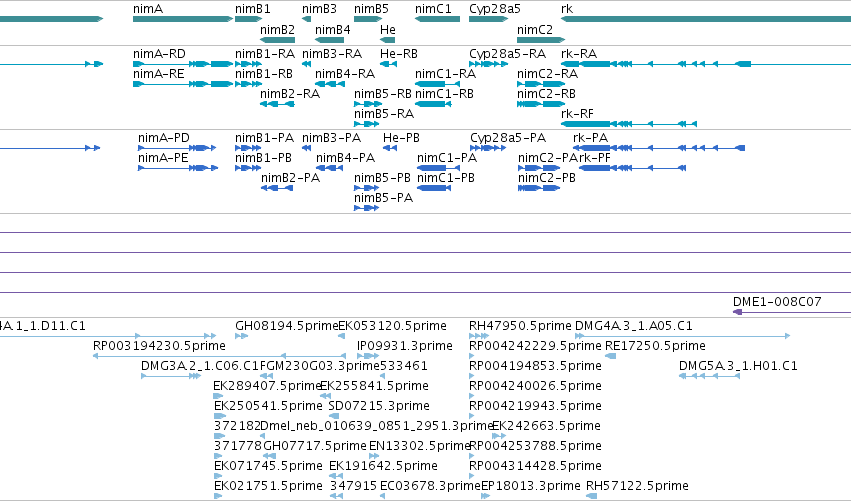Select the RP004219943.5prime EST
This screenshot has width=851, height=501.
[x=472, y=416]
